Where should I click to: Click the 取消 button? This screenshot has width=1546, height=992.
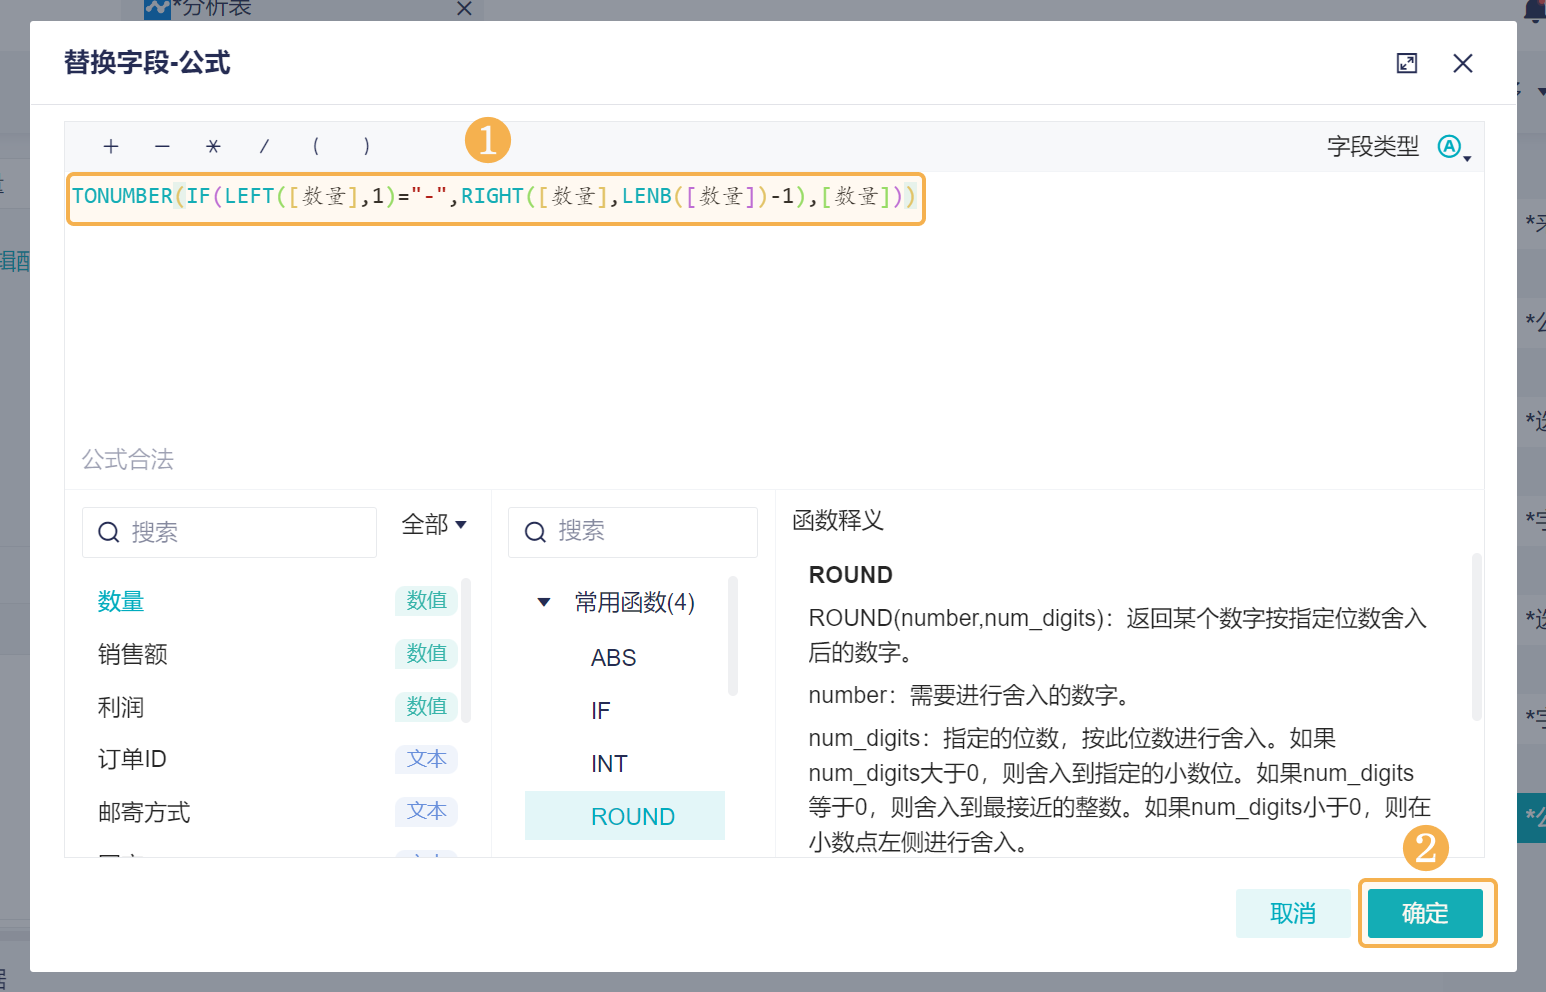[1293, 913]
